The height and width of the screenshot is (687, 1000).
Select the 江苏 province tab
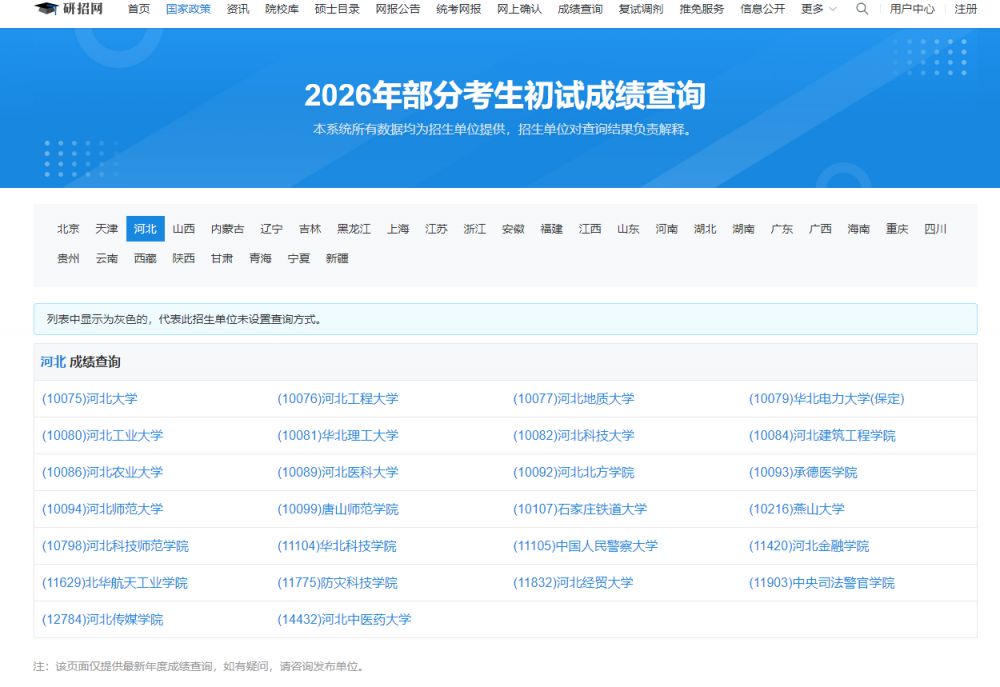click(x=436, y=228)
